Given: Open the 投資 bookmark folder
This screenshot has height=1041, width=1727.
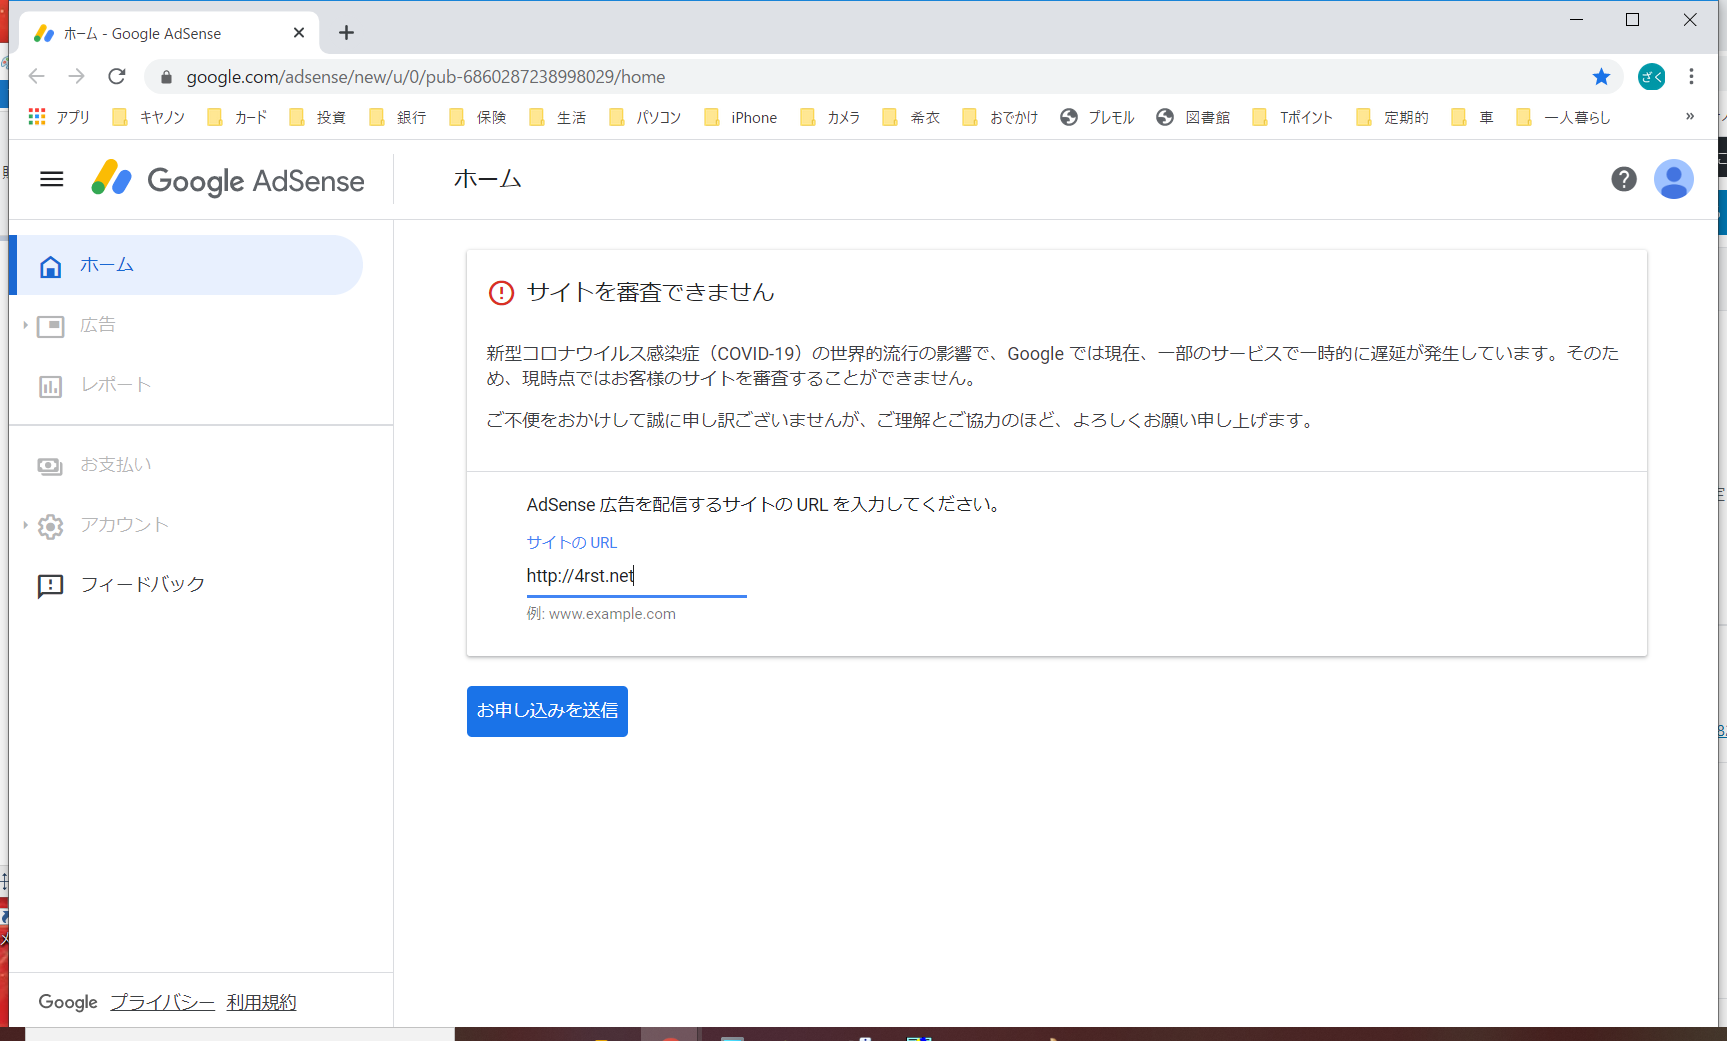Looking at the screenshot, I should pyautogui.click(x=317, y=117).
